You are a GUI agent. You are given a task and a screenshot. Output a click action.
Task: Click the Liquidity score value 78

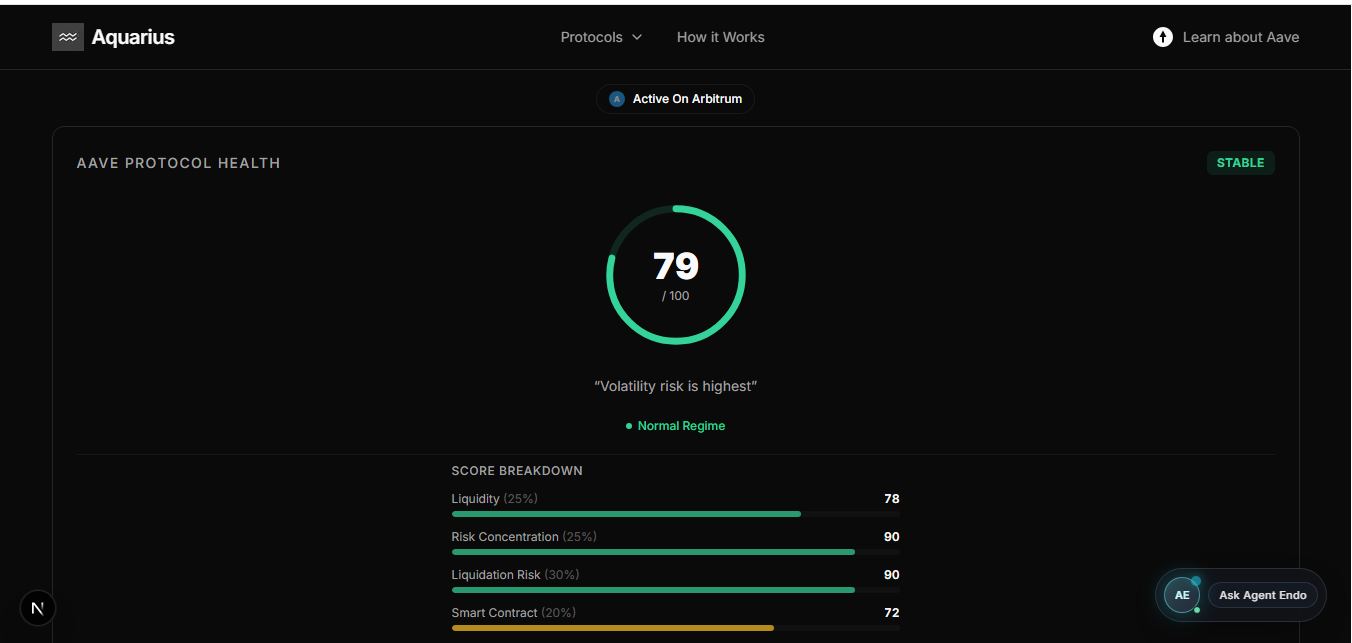[x=891, y=499]
